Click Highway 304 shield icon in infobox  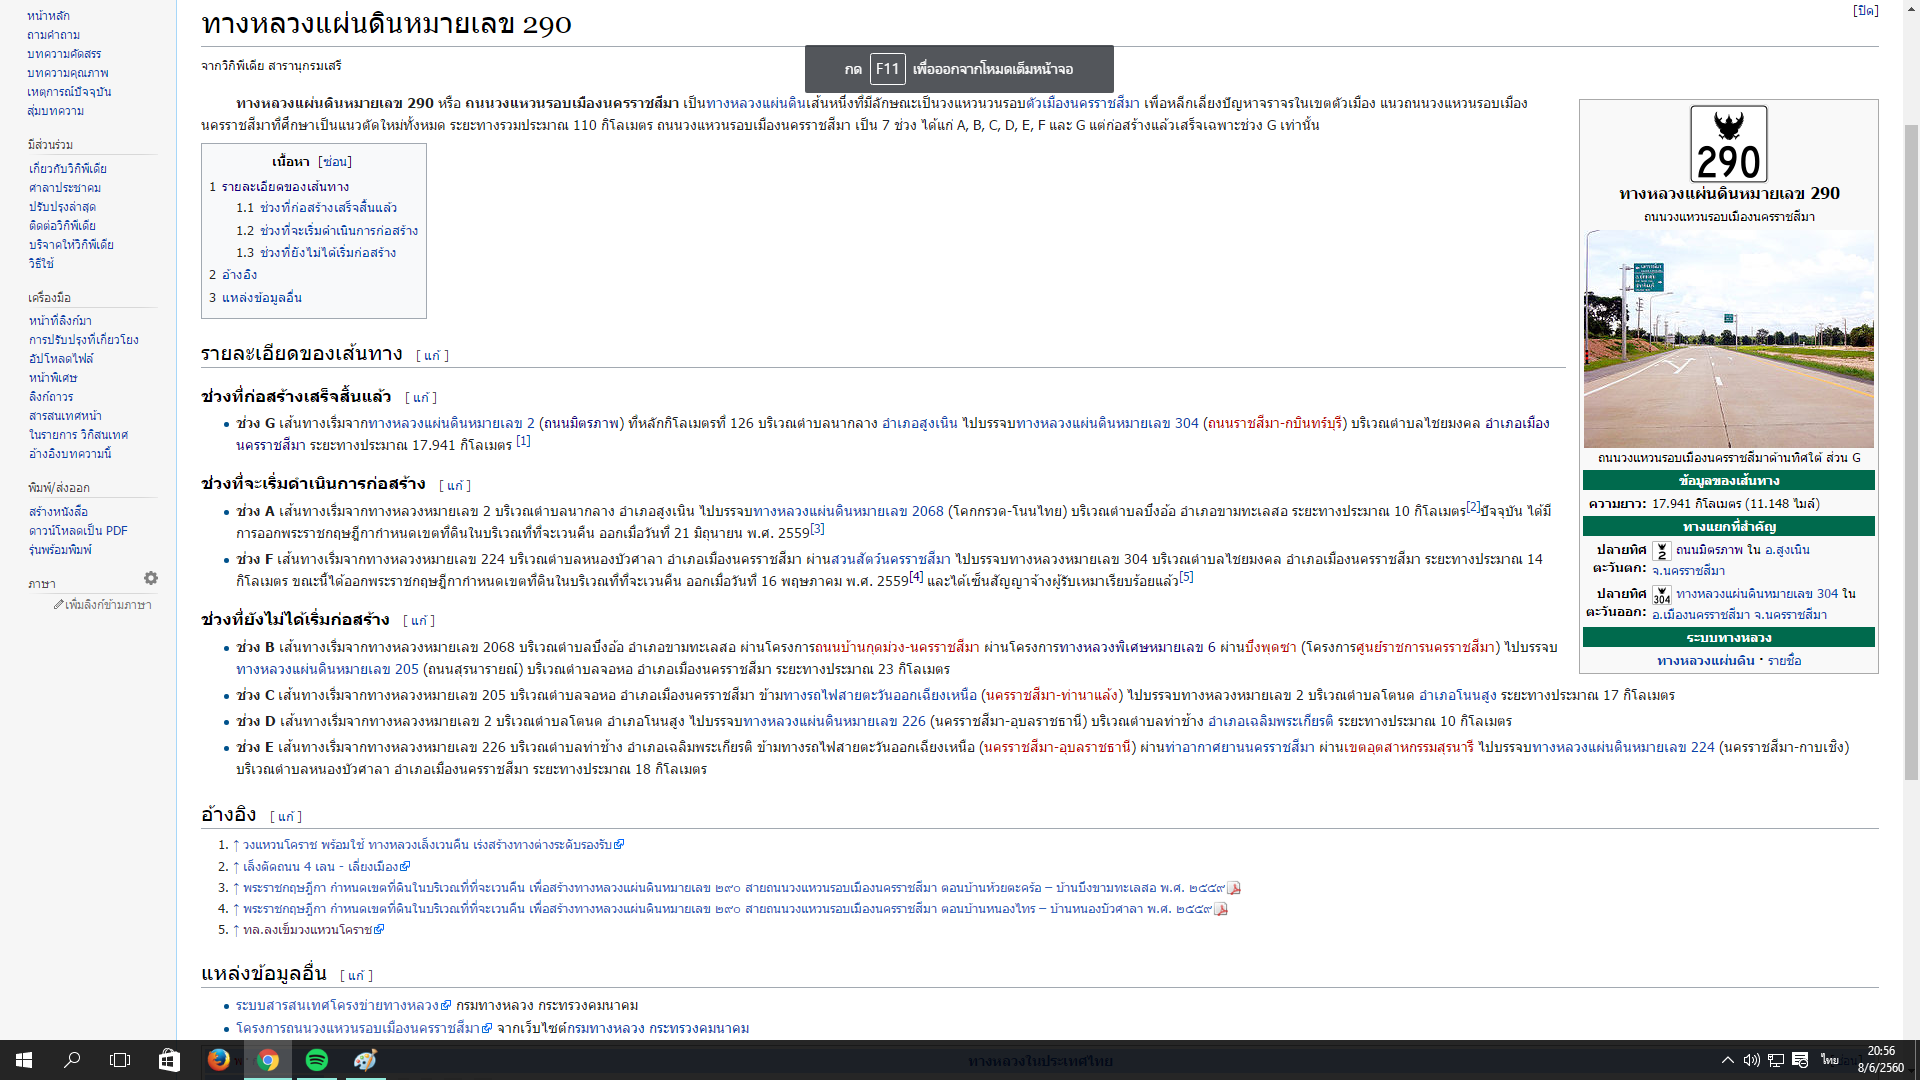[1661, 594]
